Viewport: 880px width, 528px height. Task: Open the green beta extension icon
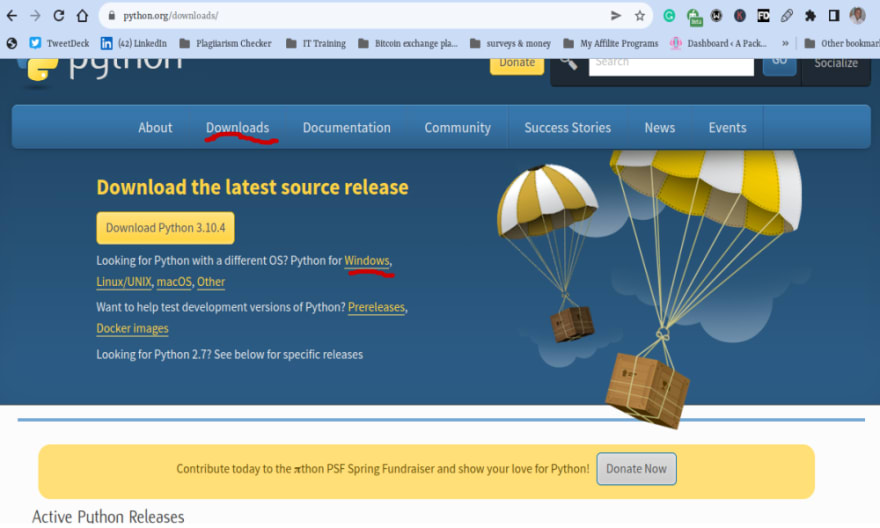(694, 17)
